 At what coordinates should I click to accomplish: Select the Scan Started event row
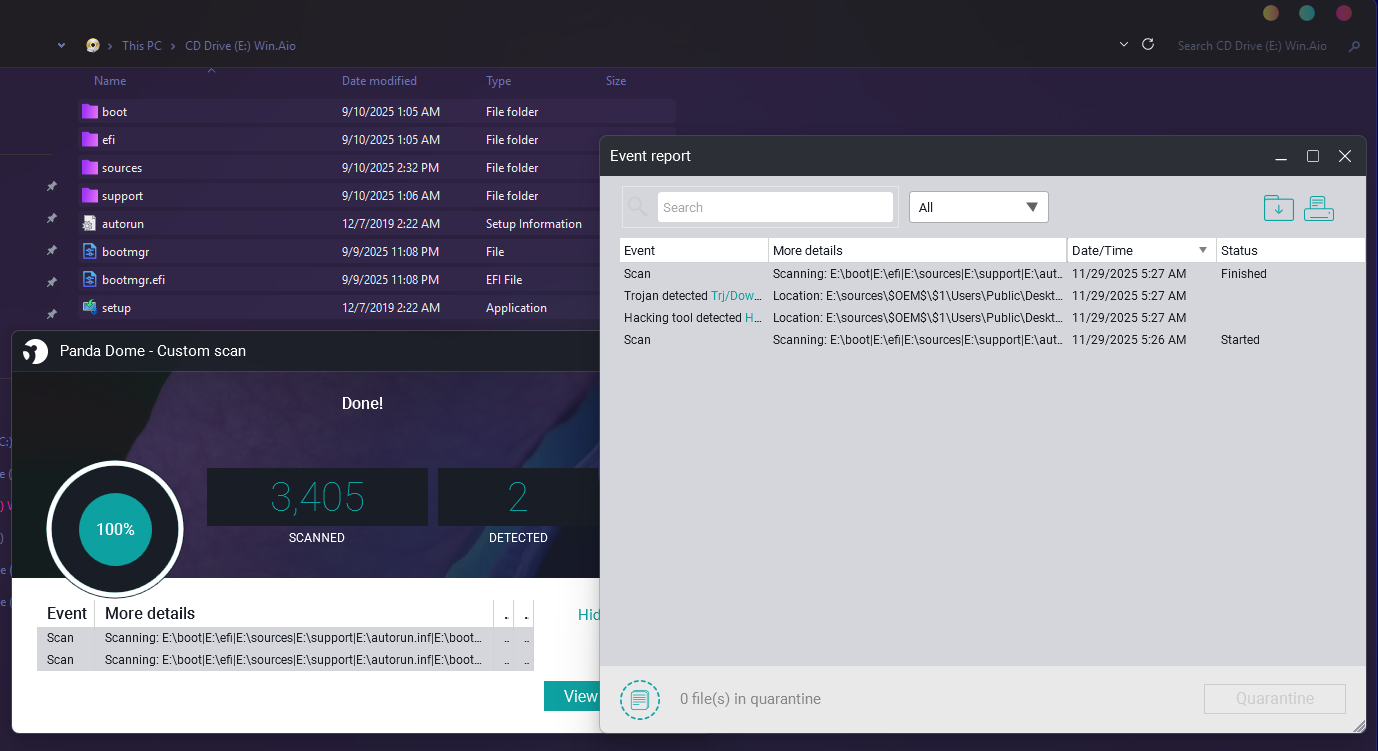tap(992, 340)
